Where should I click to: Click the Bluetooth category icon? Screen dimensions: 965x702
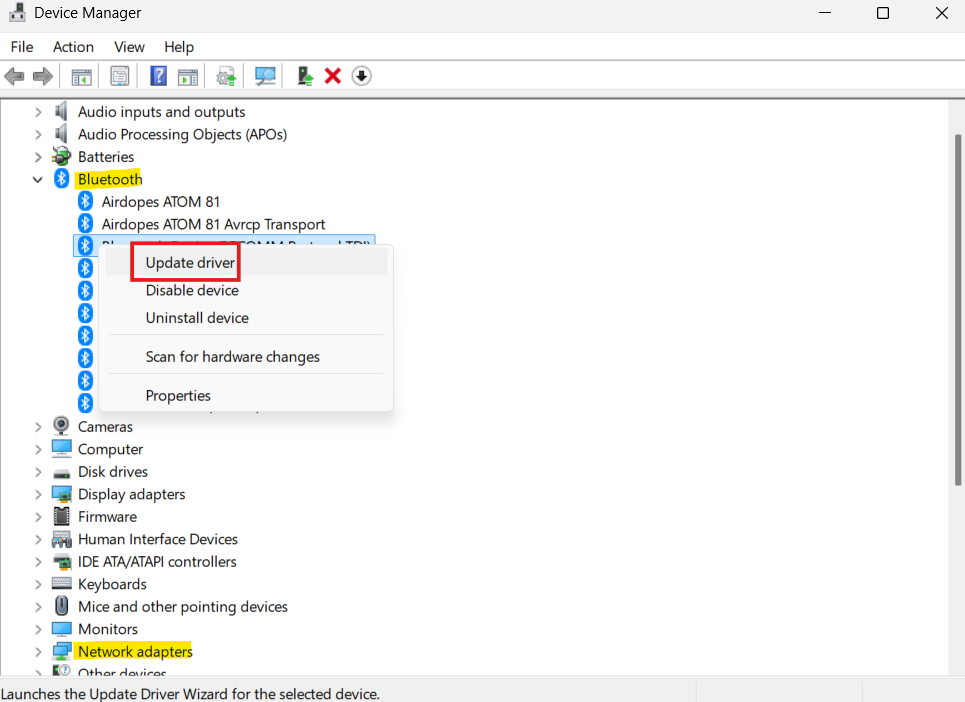click(x=62, y=178)
